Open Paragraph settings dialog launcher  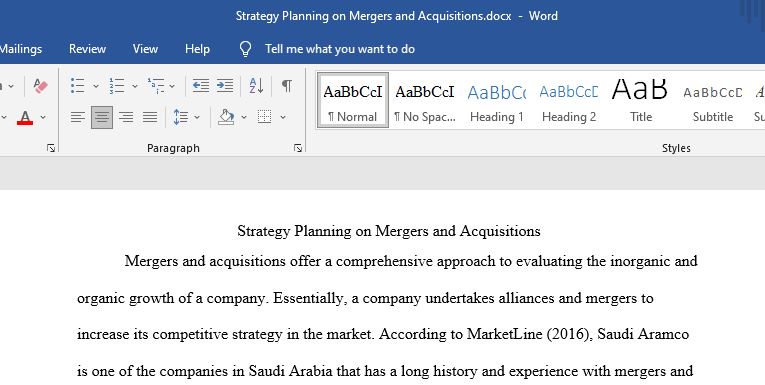(x=298, y=148)
